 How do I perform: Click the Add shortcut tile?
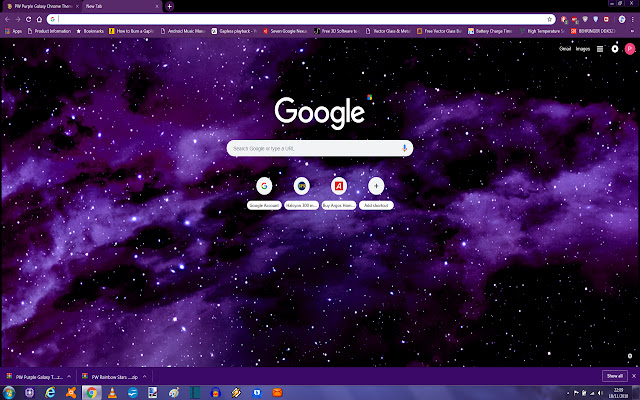coord(376,193)
